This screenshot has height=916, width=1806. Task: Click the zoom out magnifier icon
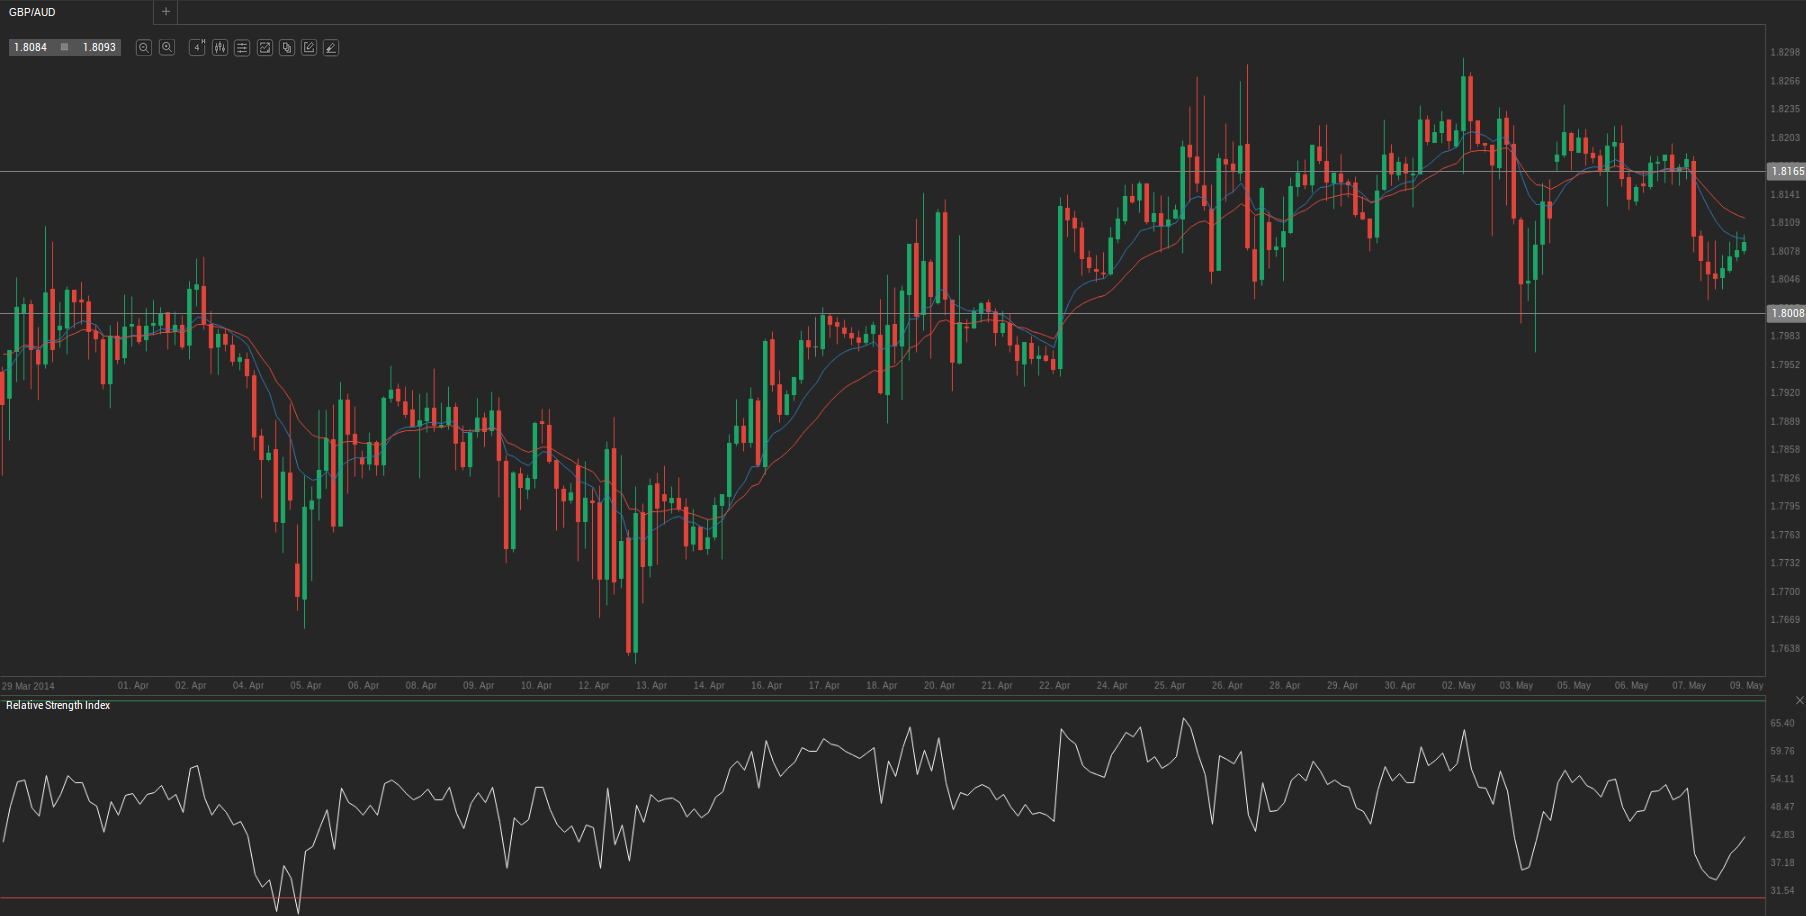pyautogui.click(x=144, y=48)
